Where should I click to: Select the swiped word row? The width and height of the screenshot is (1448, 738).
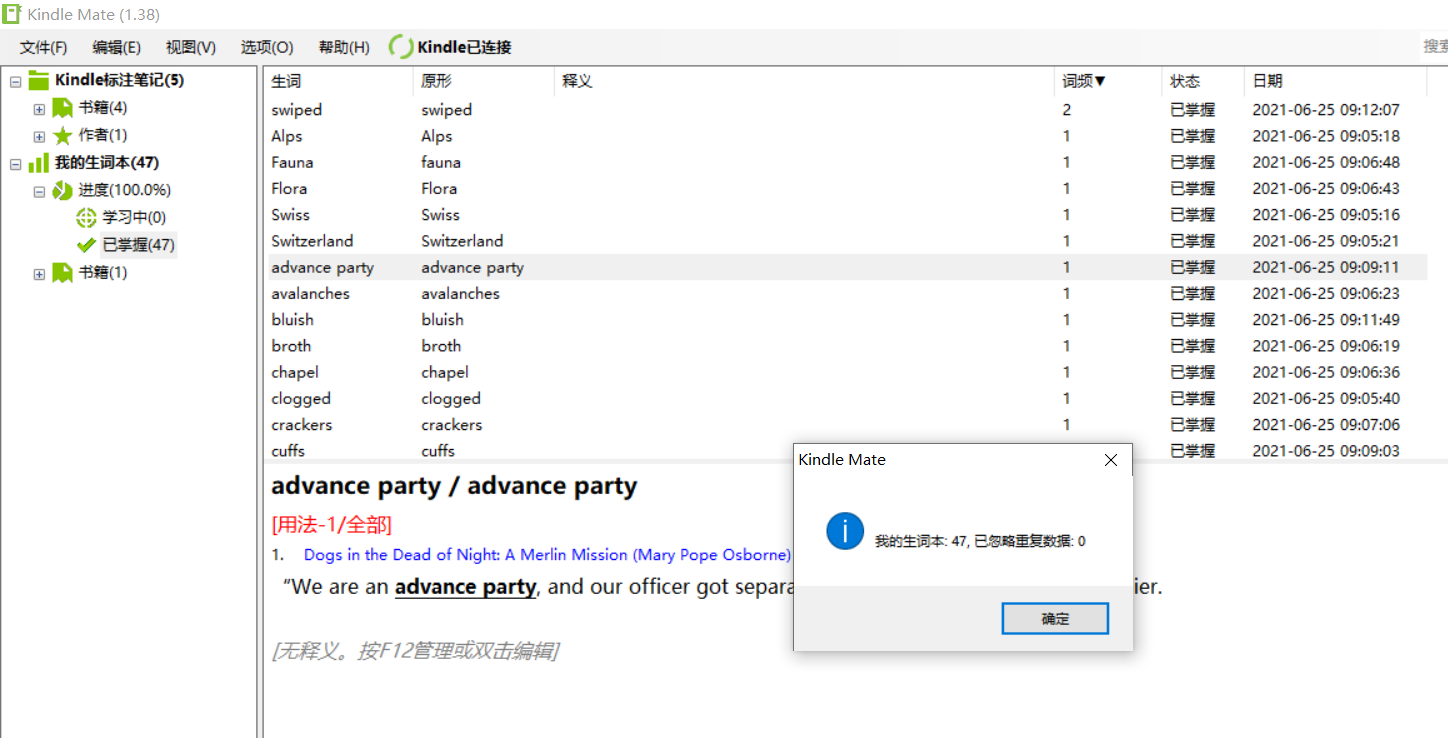pyautogui.click(x=846, y=110)
